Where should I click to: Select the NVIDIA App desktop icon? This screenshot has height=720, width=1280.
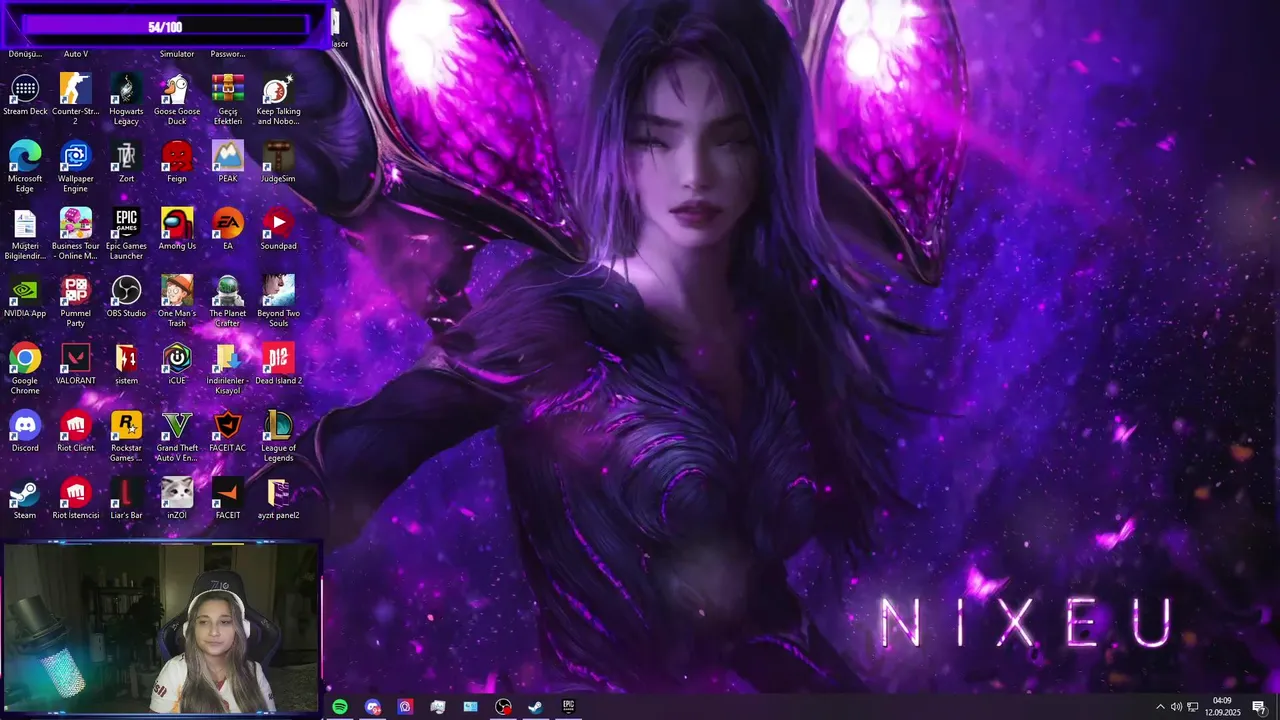25,296
